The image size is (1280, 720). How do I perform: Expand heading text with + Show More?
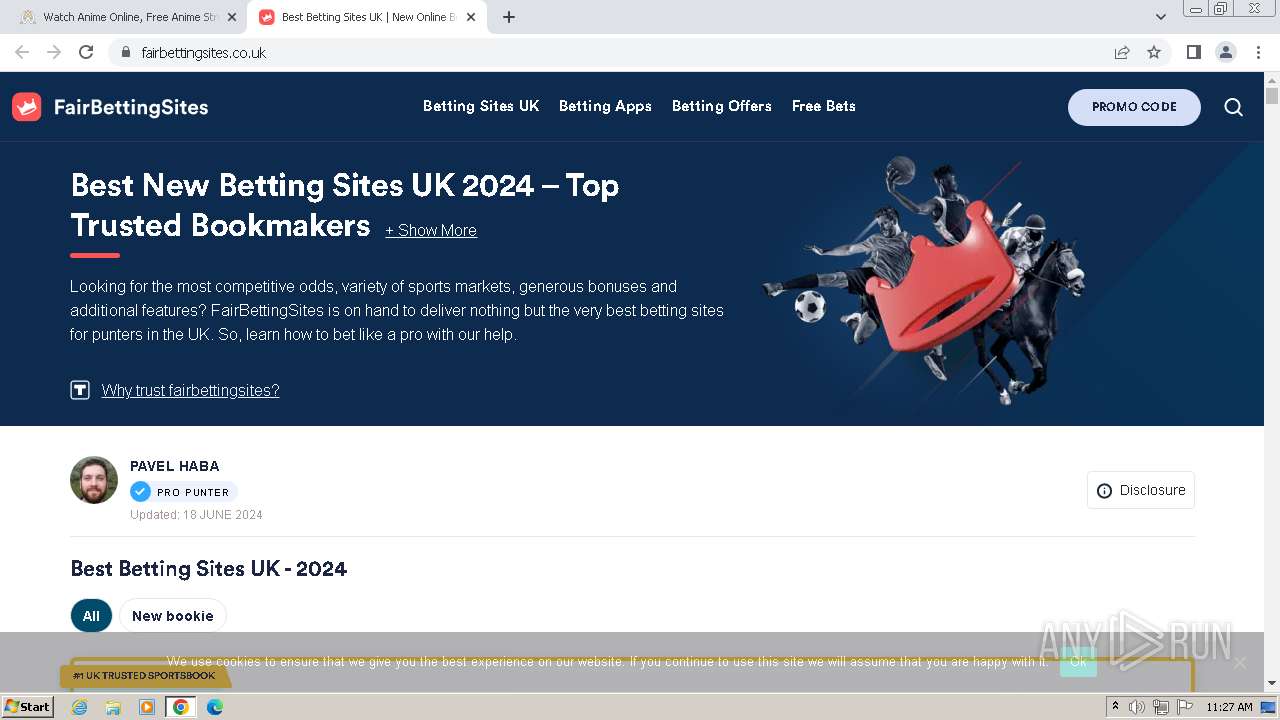[x=431, y=230]
